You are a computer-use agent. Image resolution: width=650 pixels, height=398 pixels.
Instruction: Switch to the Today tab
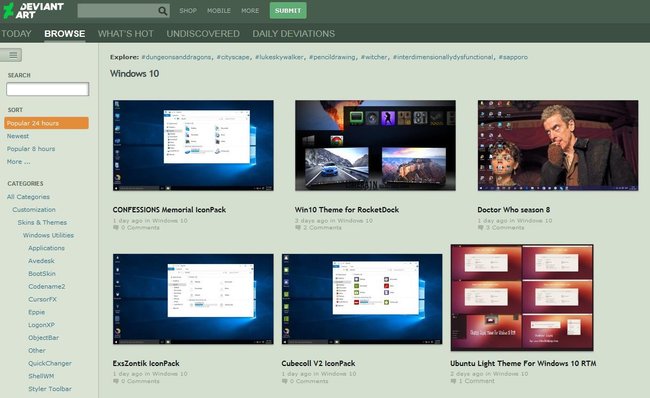tap(16, 34)
